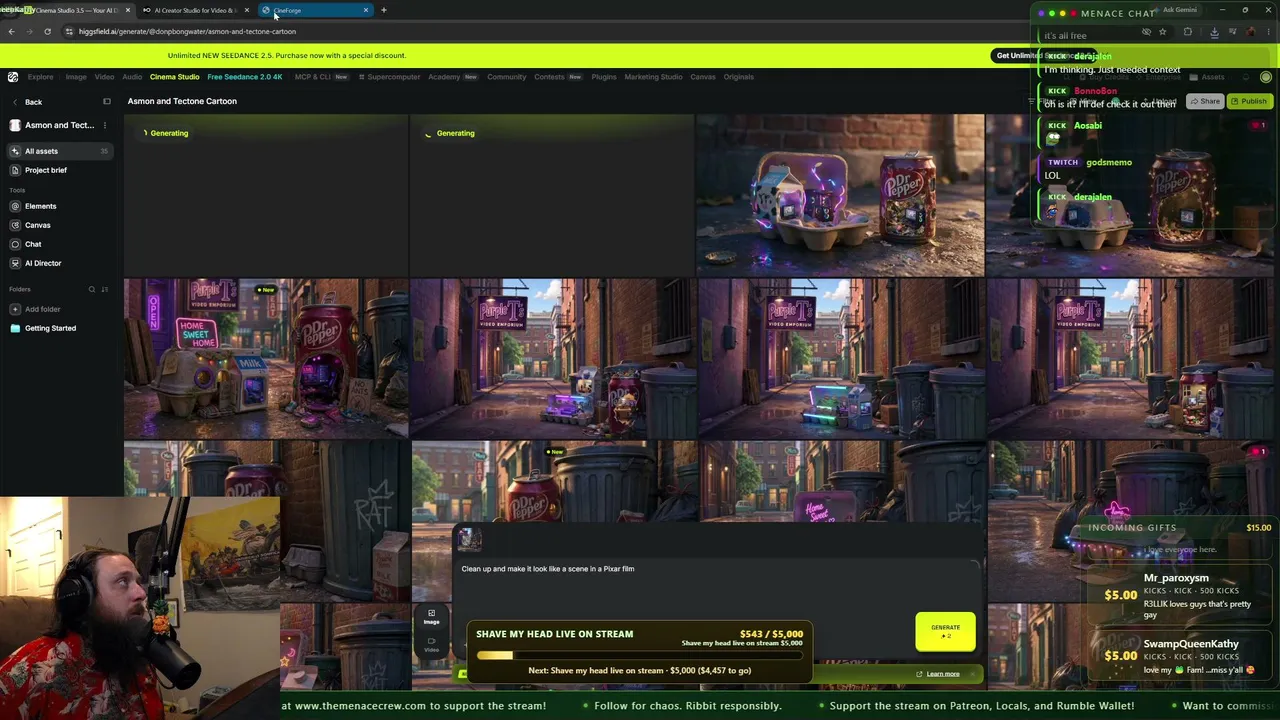This screenshot has width=1280, height=720.
Task: Open Free Seedance 2.0 4K link
Action: point(245,77)
